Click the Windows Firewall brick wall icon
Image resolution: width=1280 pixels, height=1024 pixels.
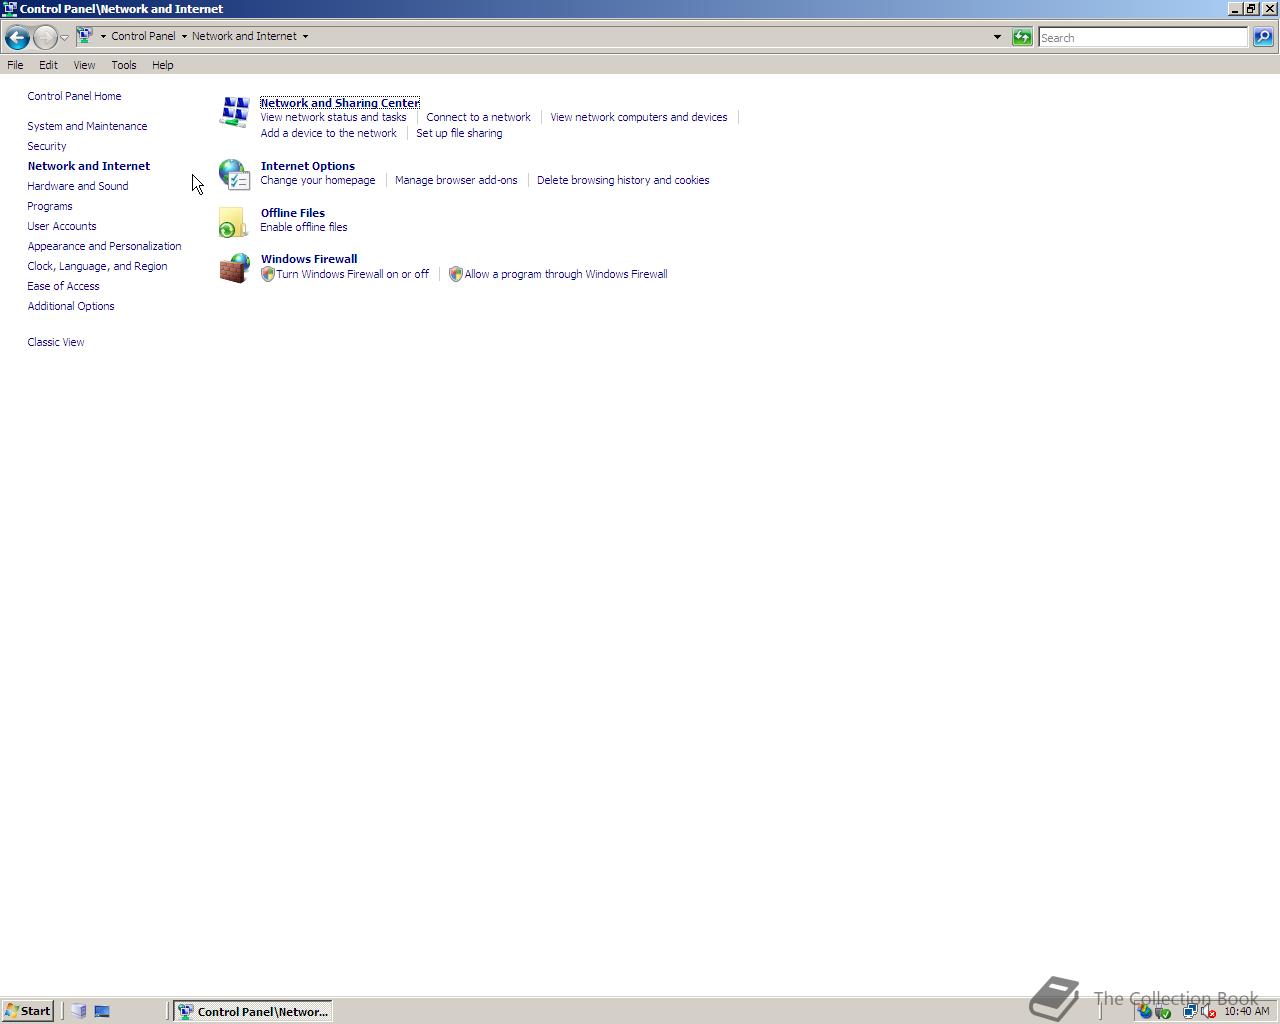[234, 268]
